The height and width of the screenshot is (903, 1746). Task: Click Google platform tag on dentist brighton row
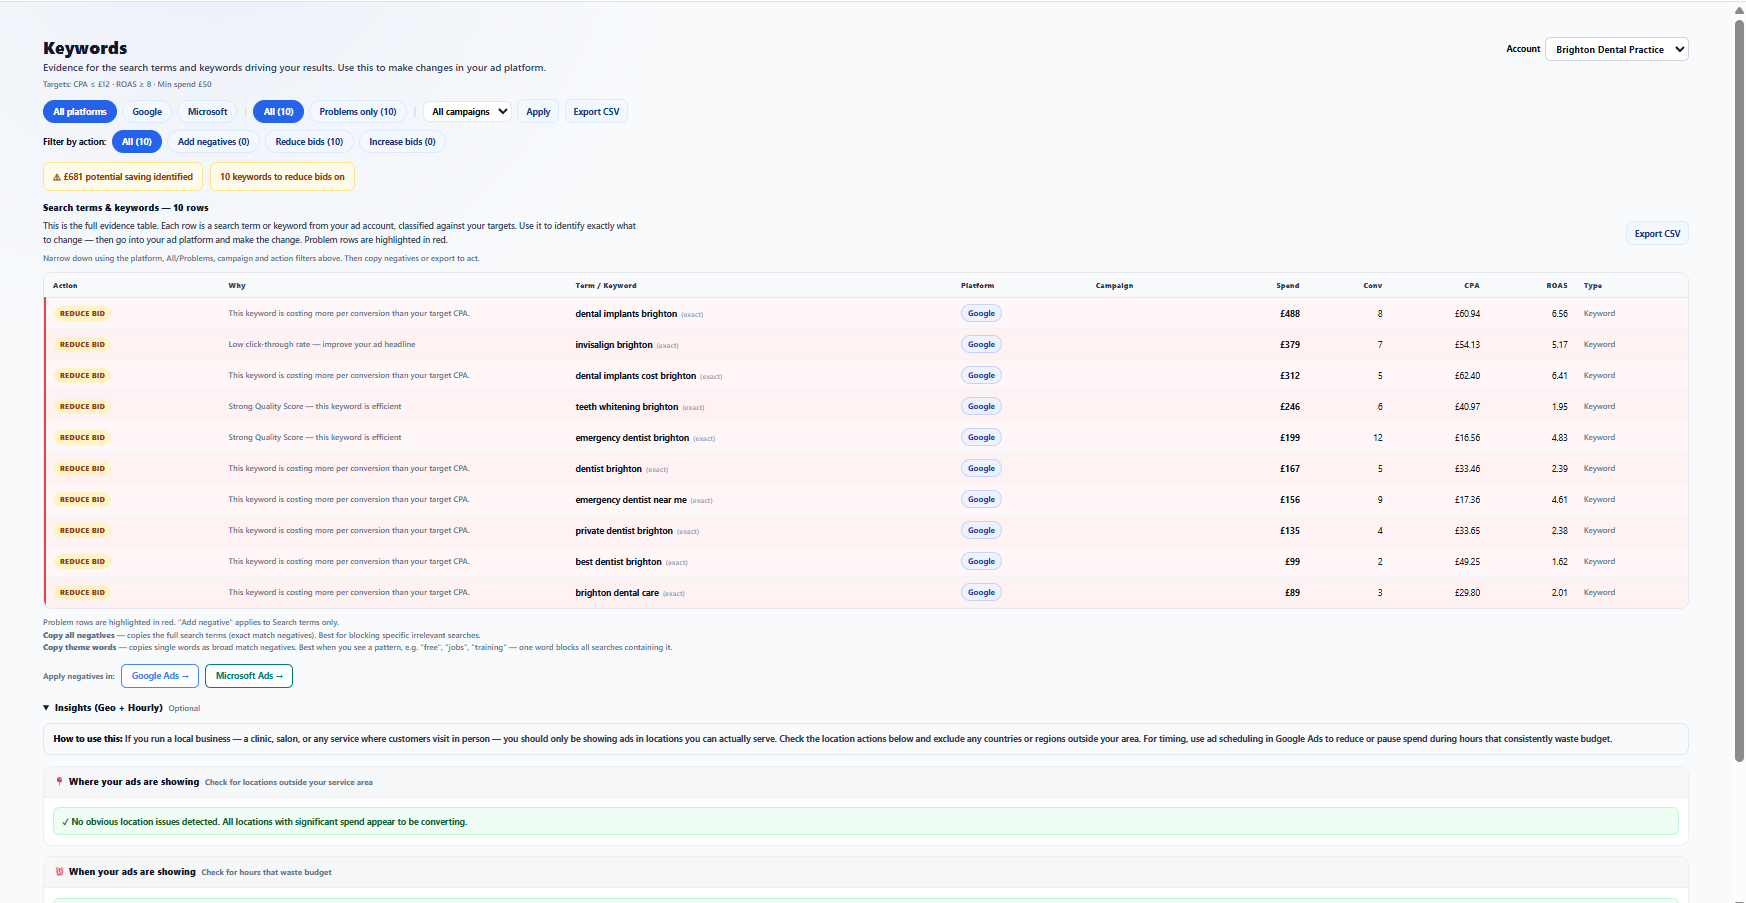[x=981, y=469]
